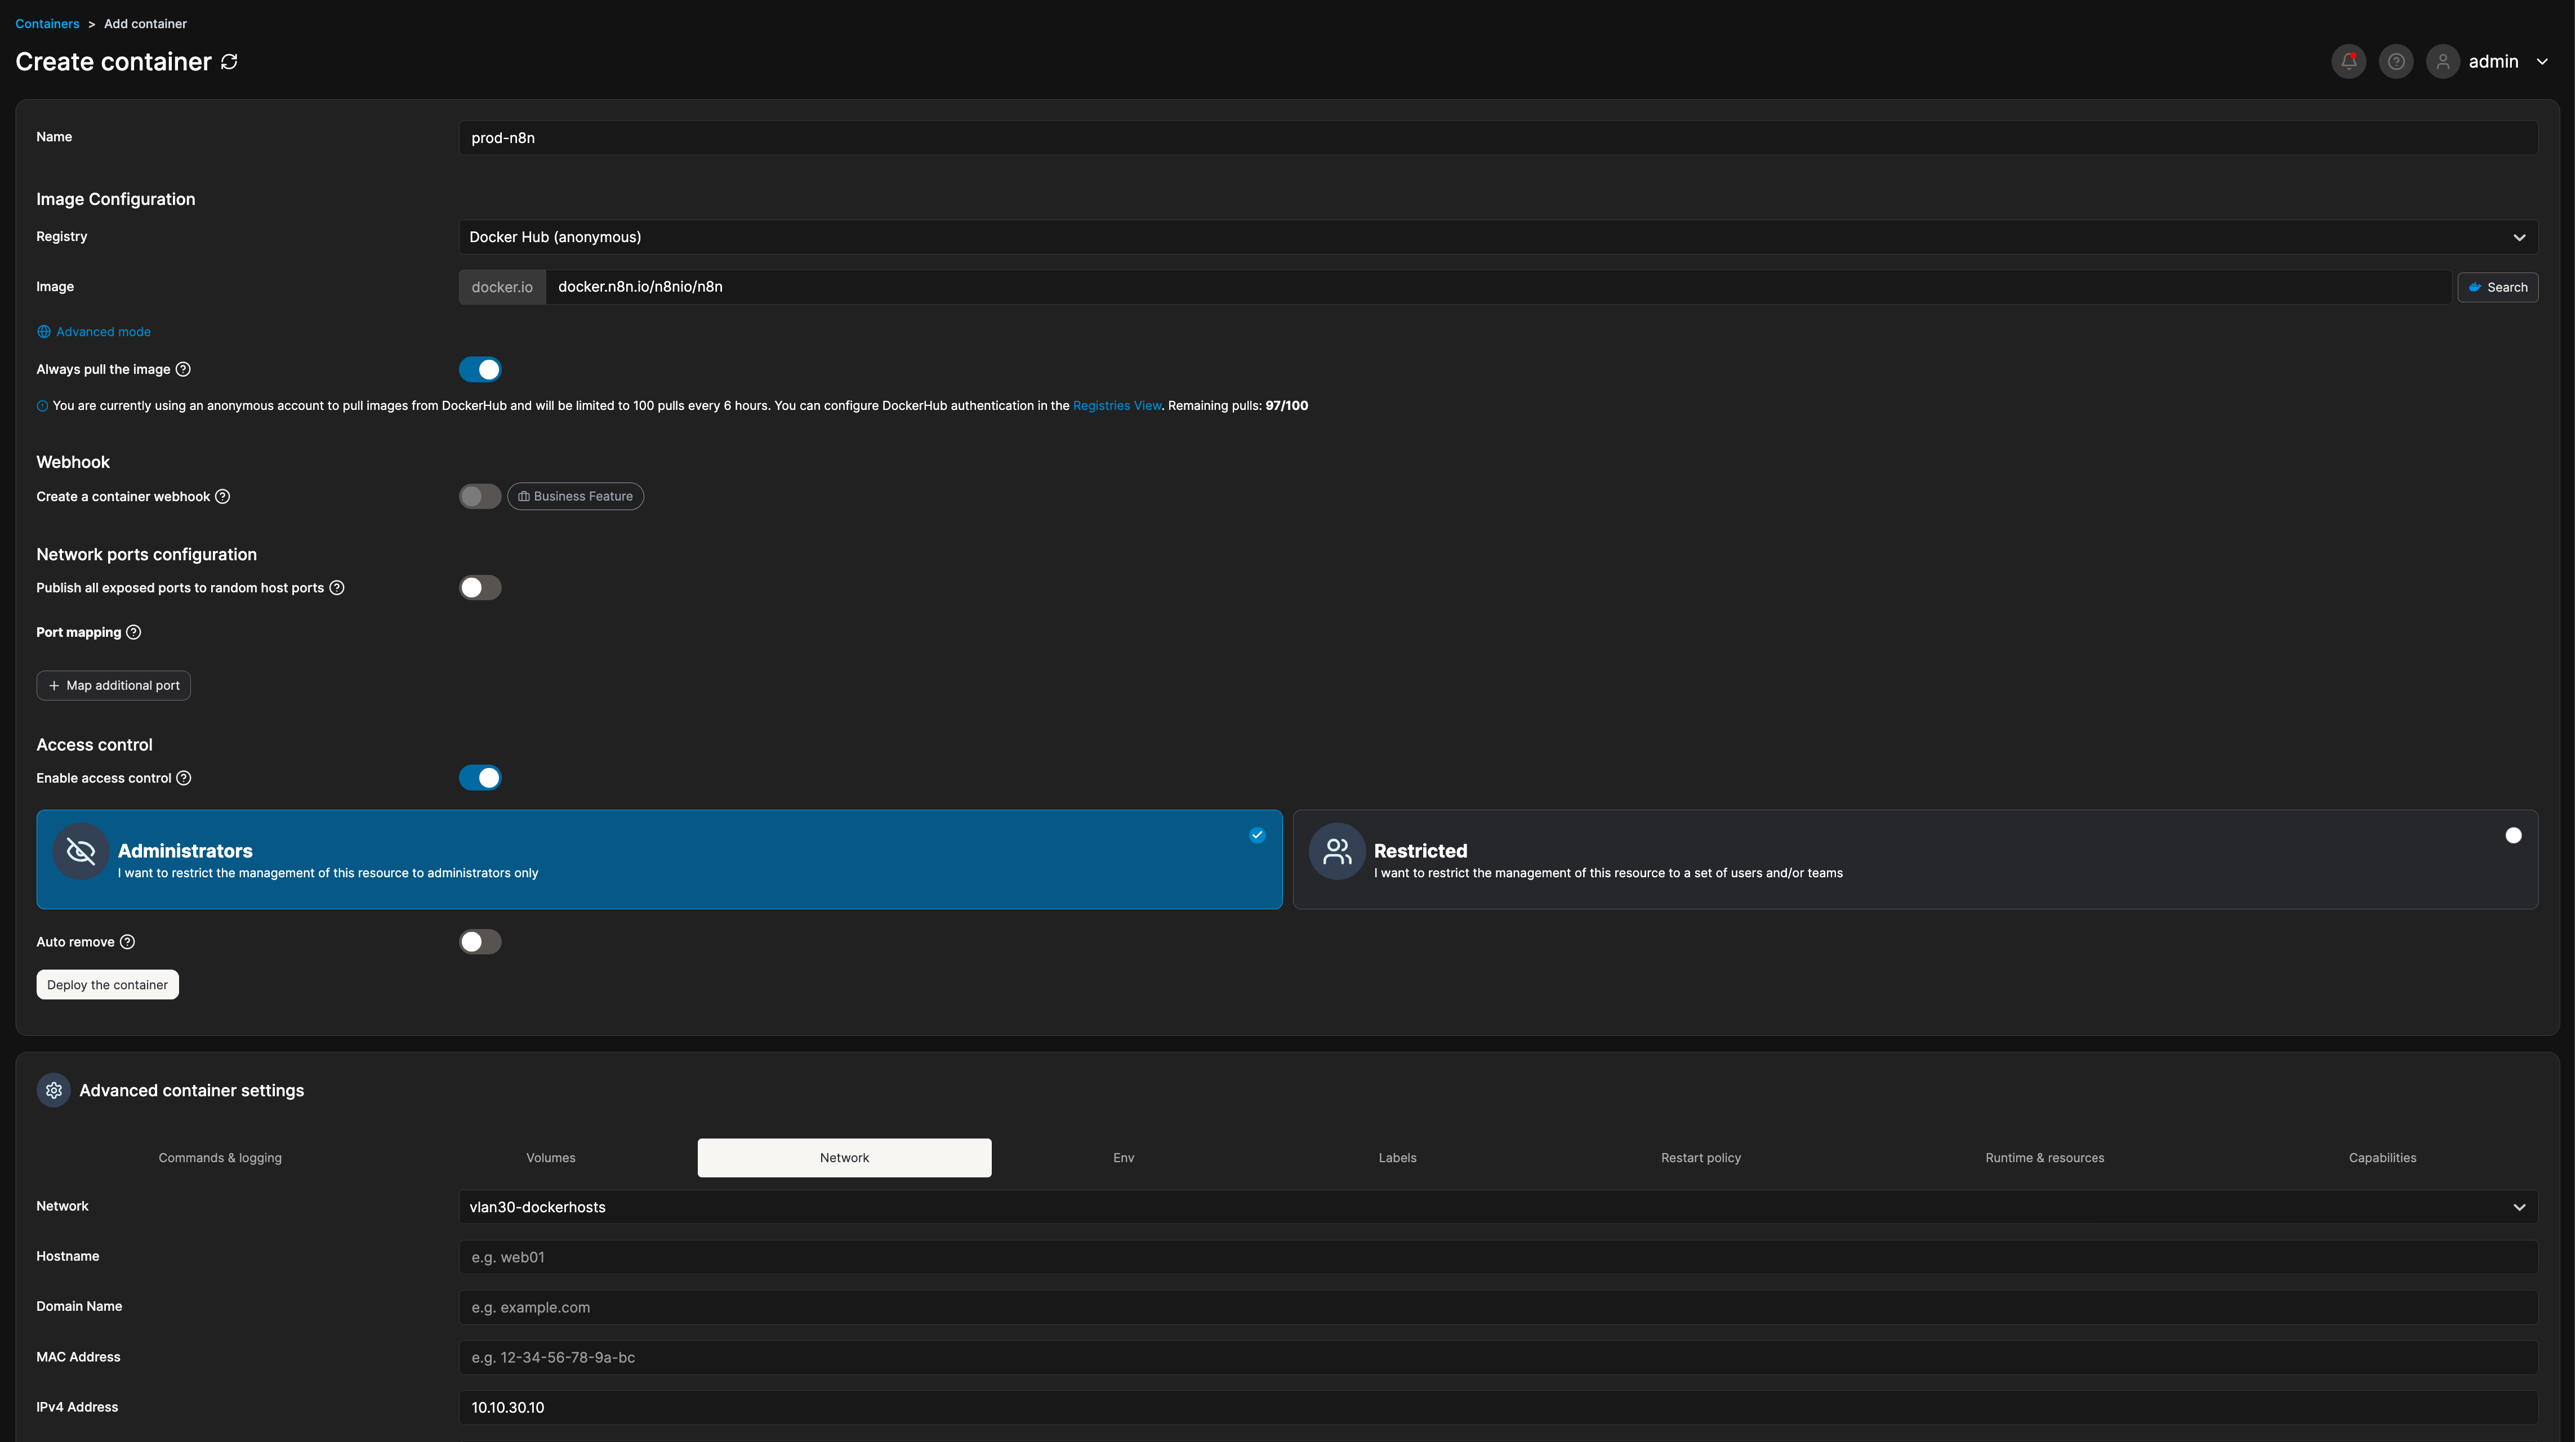Open the Capabilities tab
Screen dimensions: 2576x1442
click(x=2382, y=1158)
